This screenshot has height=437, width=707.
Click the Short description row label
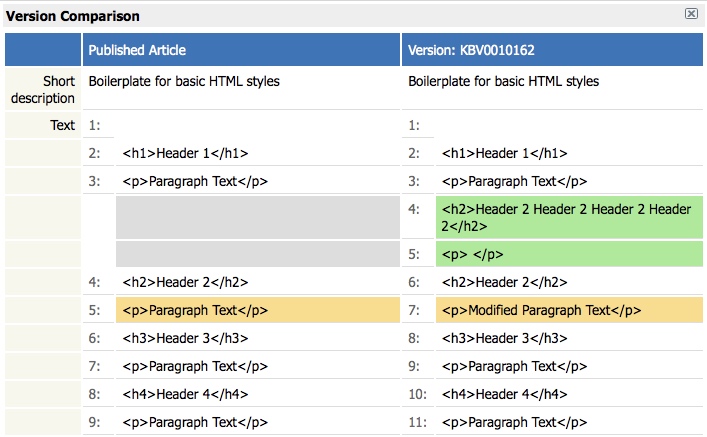(x=44, y=89)
